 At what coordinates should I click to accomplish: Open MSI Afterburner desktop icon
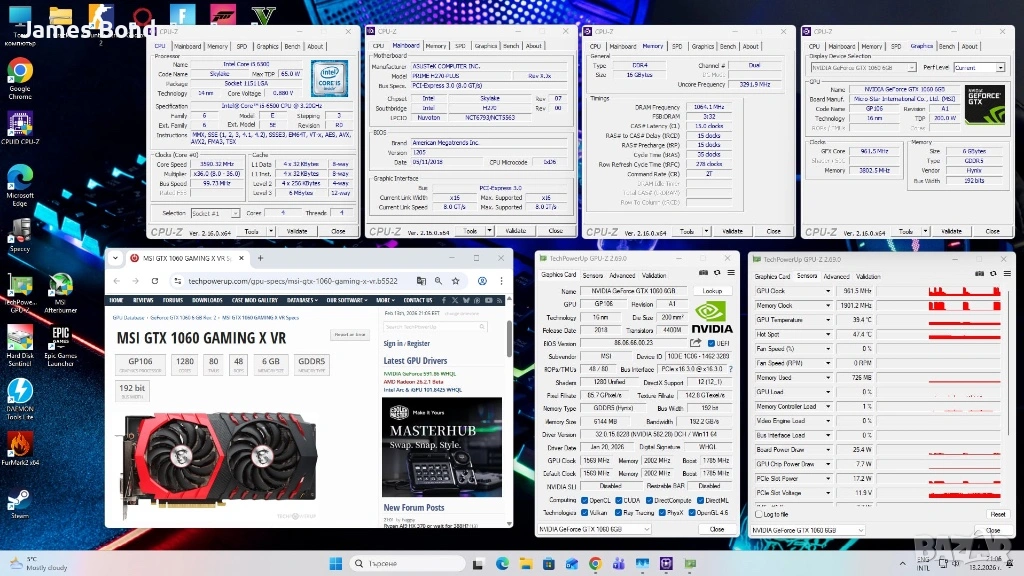pyautogui.click(x=61, y=292)
